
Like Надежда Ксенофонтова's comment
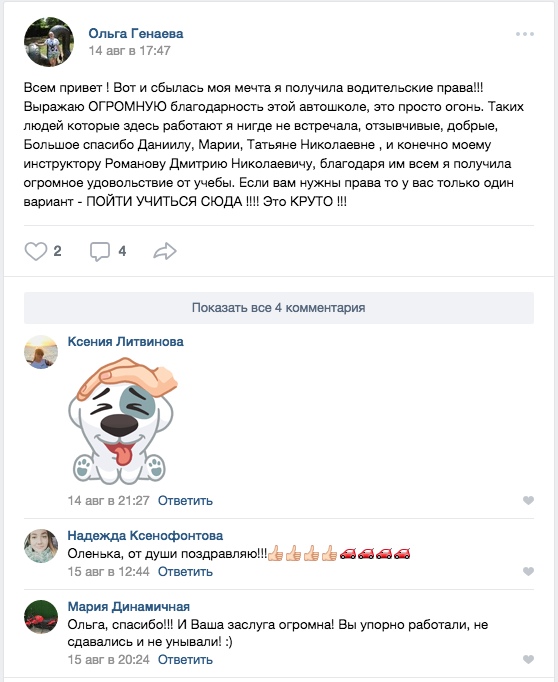[528, 571]
